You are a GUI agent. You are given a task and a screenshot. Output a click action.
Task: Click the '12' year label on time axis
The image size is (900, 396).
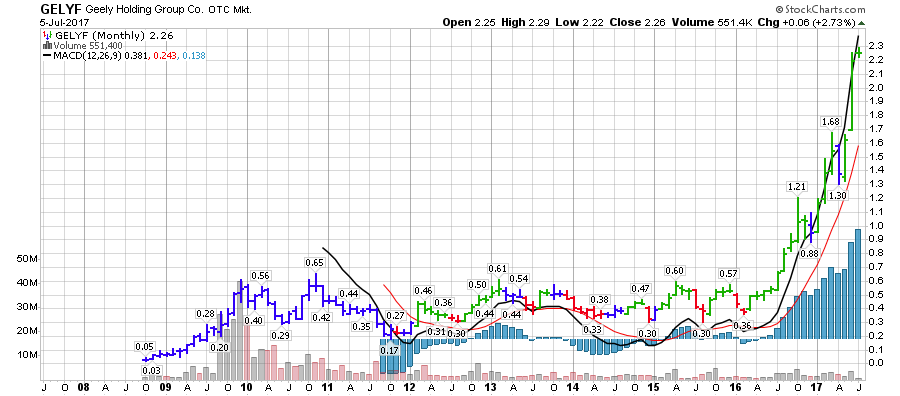click(x=409, y=388)
